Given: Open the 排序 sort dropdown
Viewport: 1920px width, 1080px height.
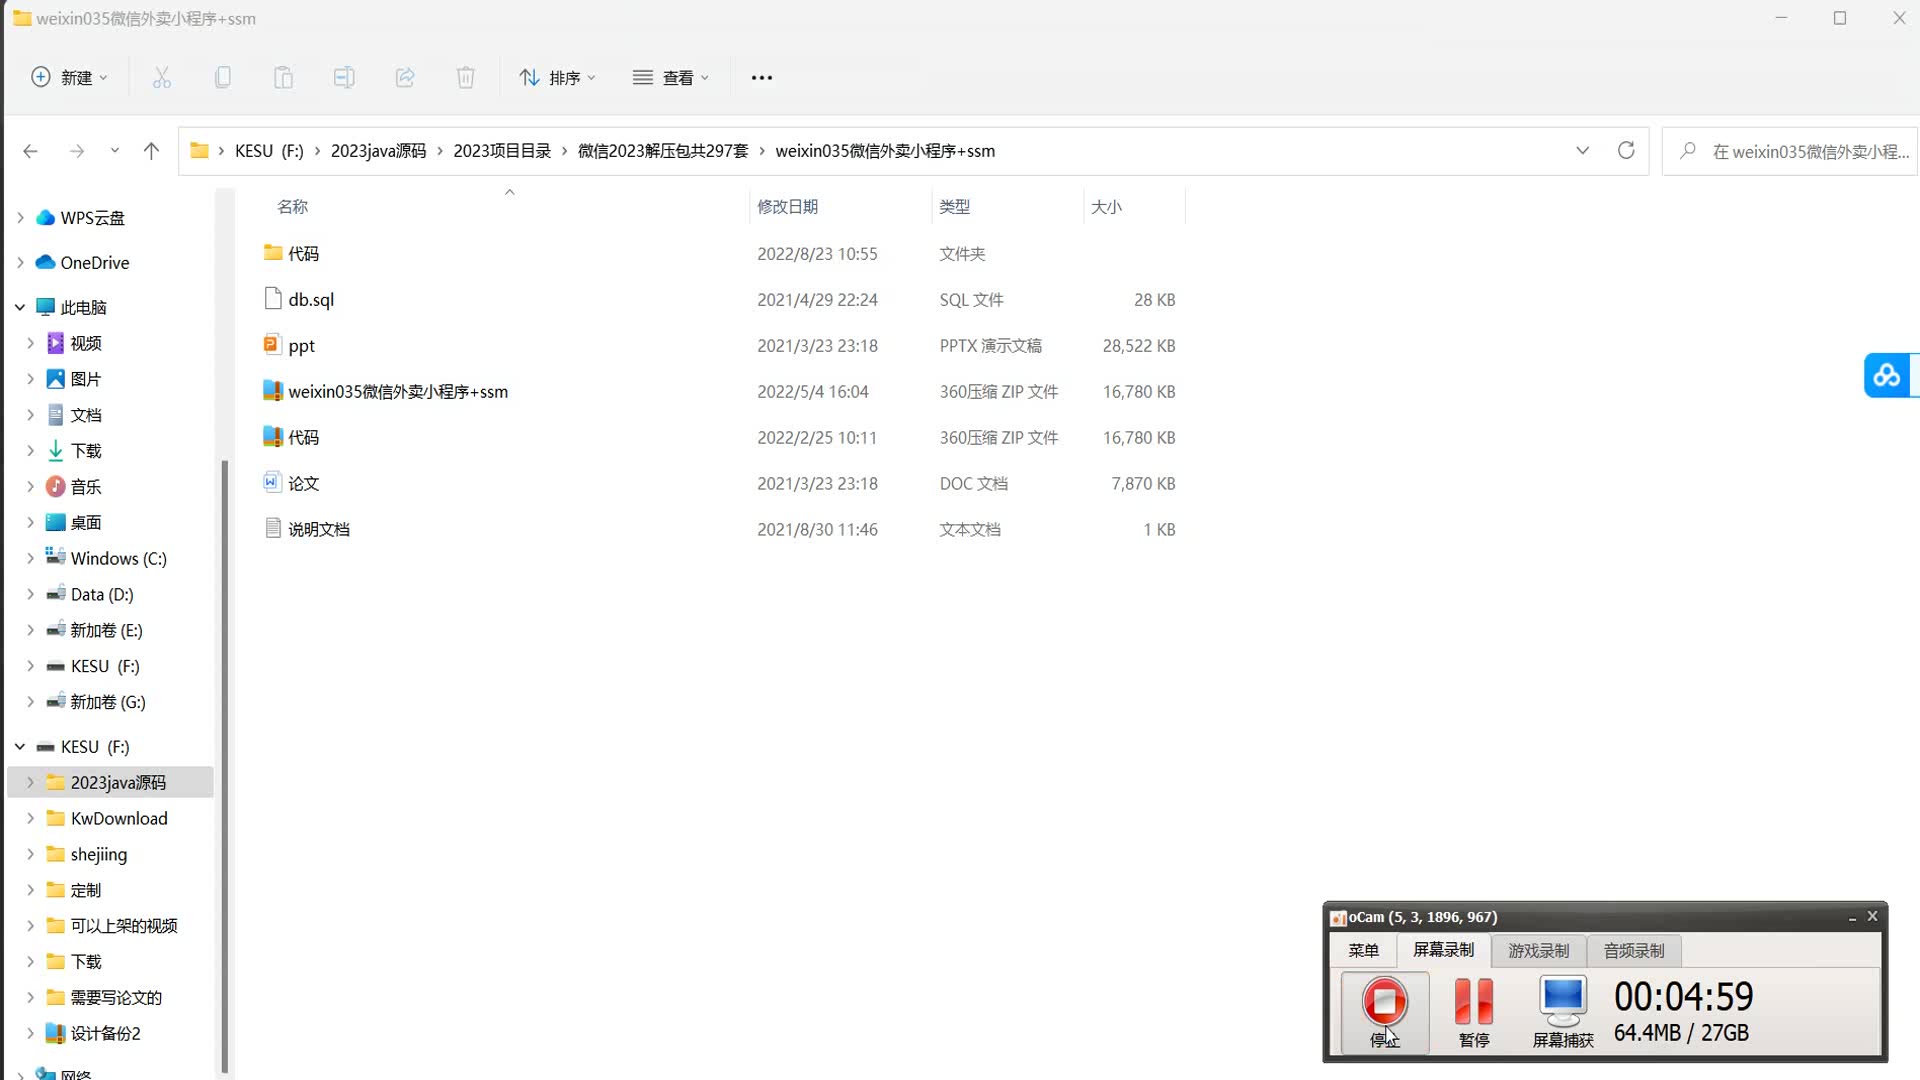Looking at the screenshot, I should [x=558, y=77].
